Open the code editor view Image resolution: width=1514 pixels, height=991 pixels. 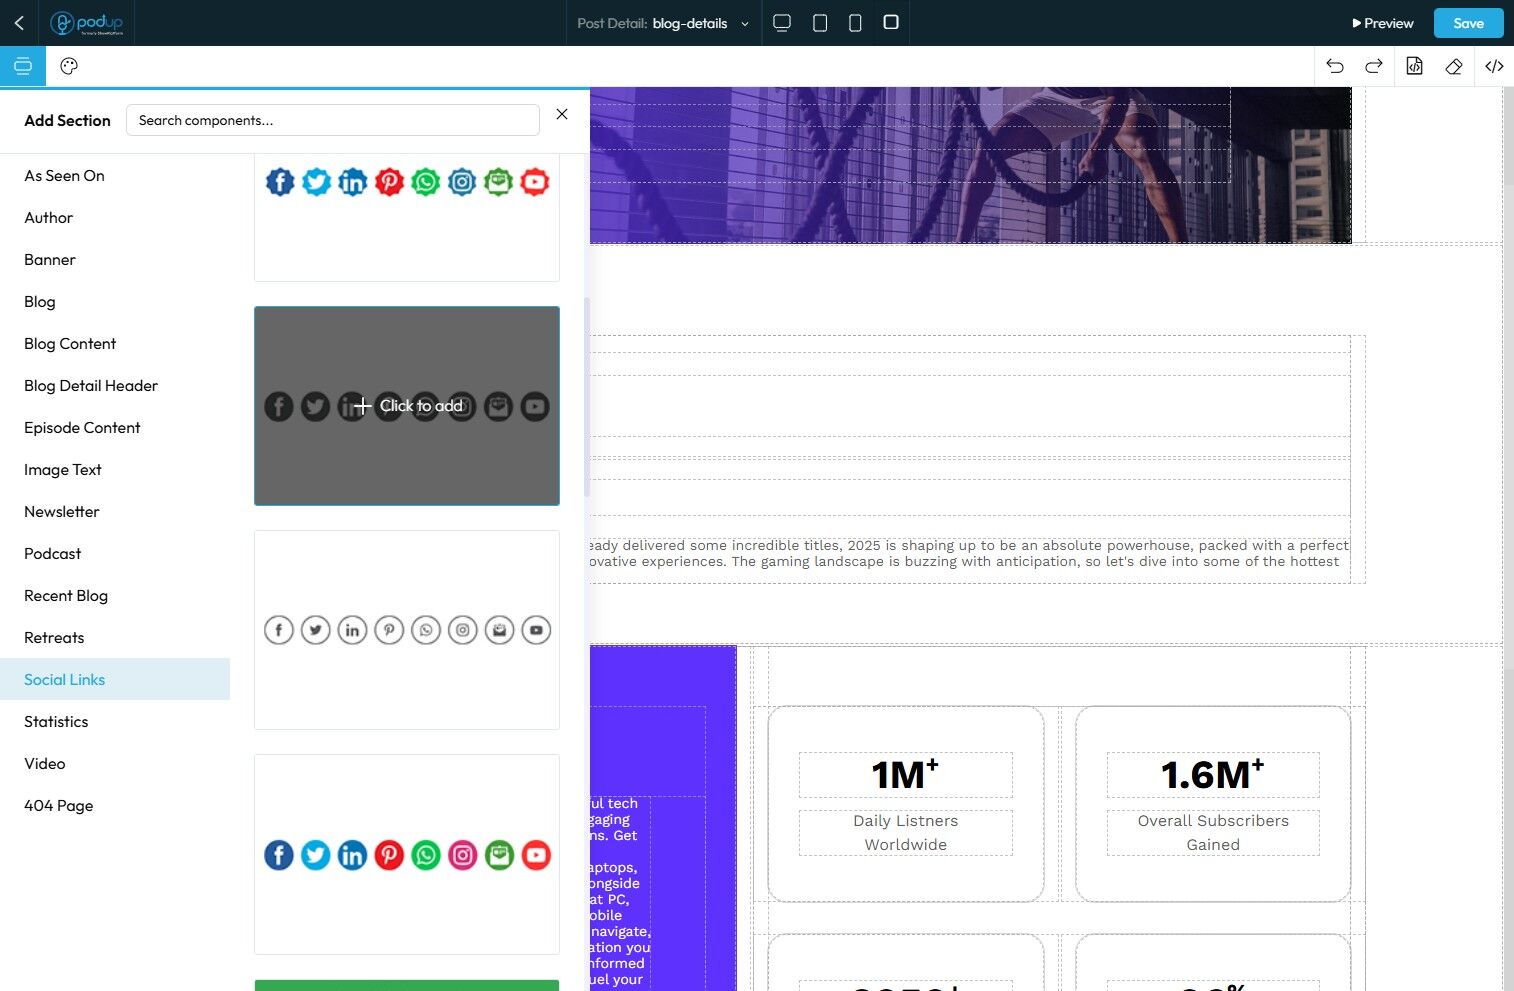click(1494, 66)
